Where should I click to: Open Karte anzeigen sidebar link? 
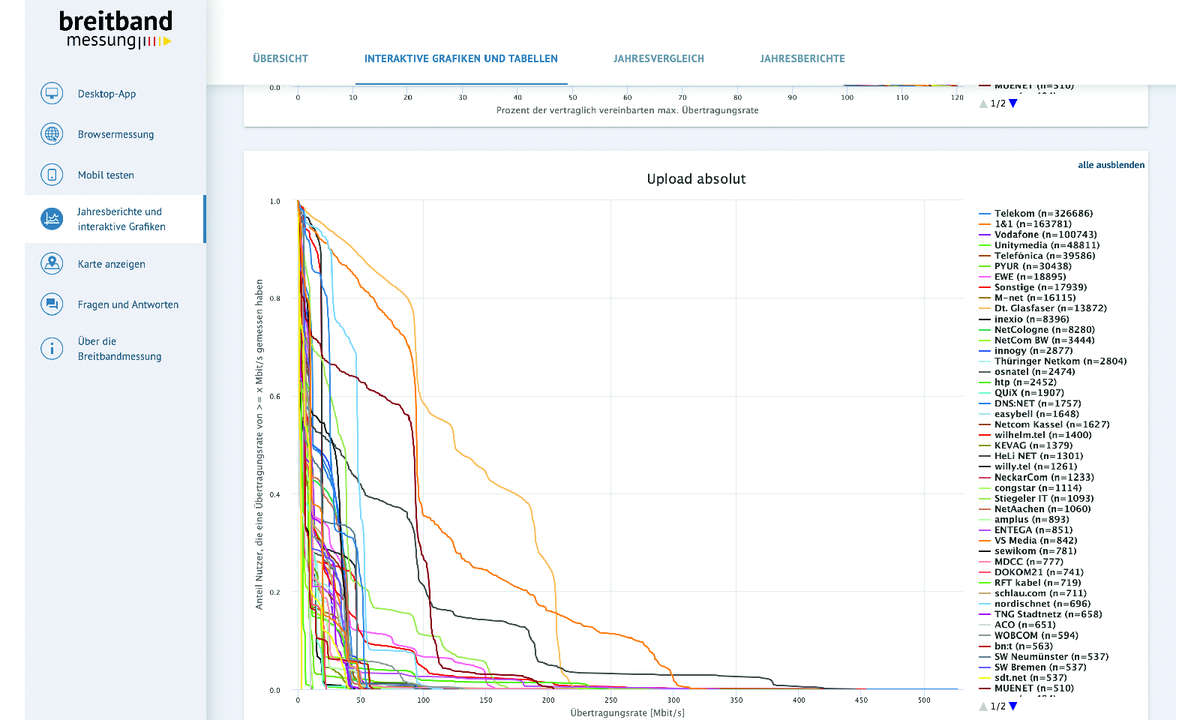point(112,264)
